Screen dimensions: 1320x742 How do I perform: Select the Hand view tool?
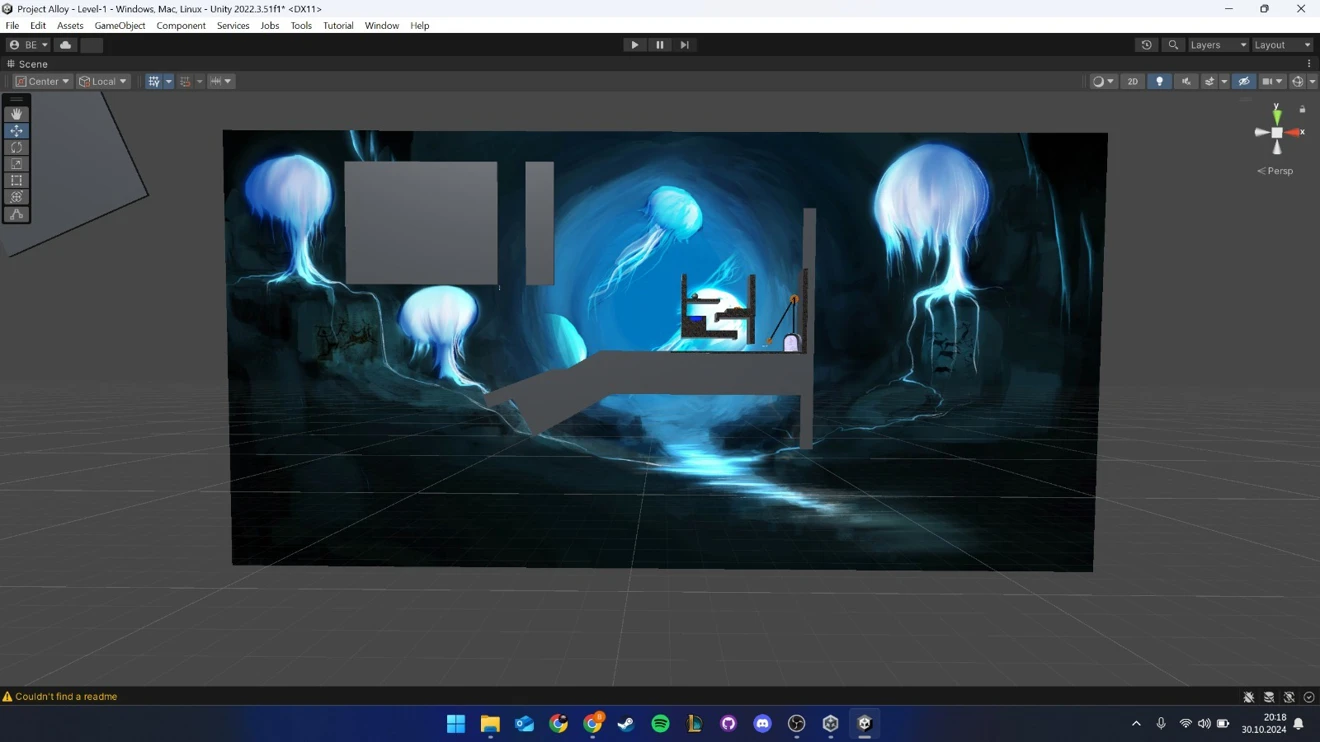point(16,114)
